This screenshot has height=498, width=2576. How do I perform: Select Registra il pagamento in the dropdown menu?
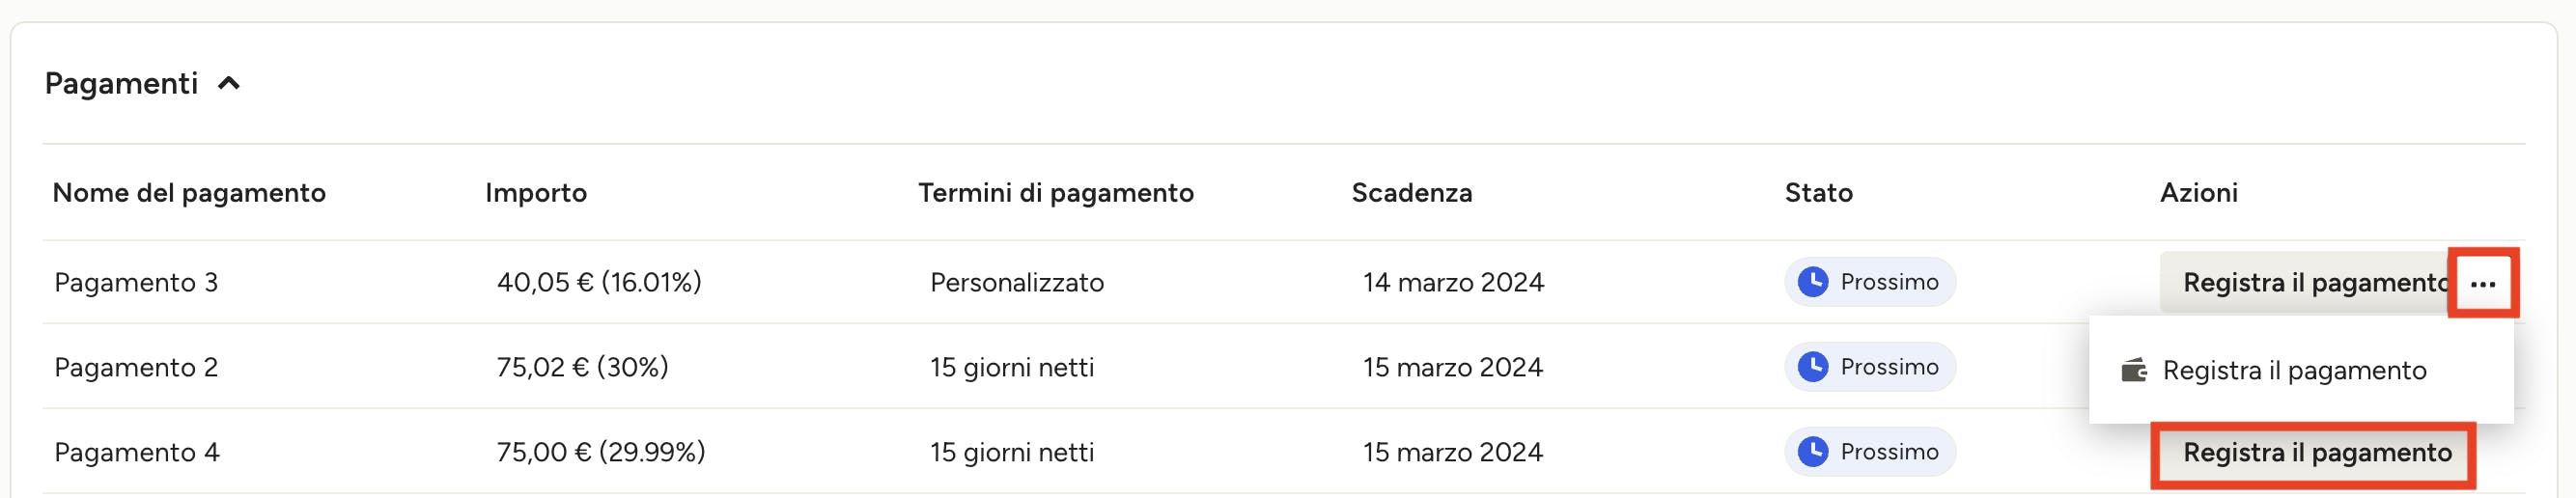pyautogui.click(x=2293, y=370)
